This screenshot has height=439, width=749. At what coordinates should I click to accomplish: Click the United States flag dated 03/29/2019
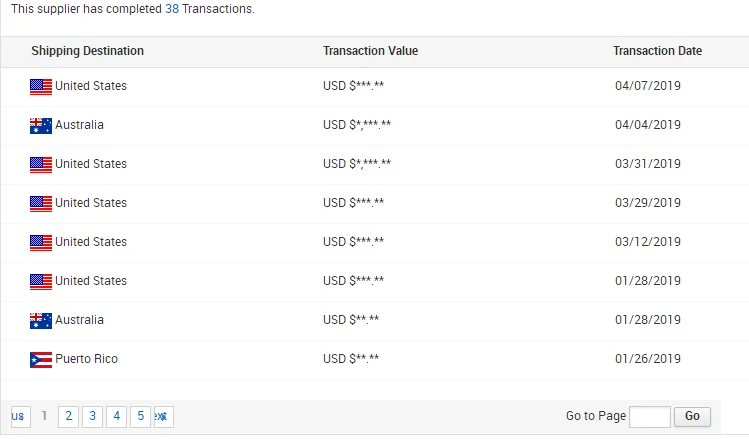(41, 204)
